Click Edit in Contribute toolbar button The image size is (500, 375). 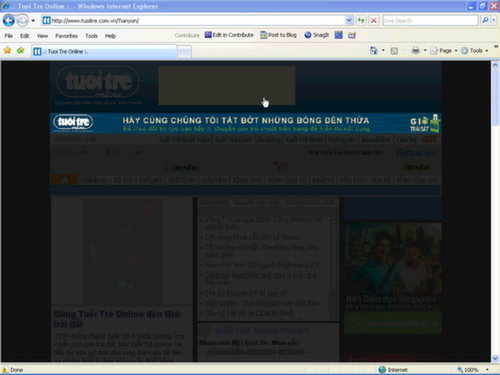229,35
